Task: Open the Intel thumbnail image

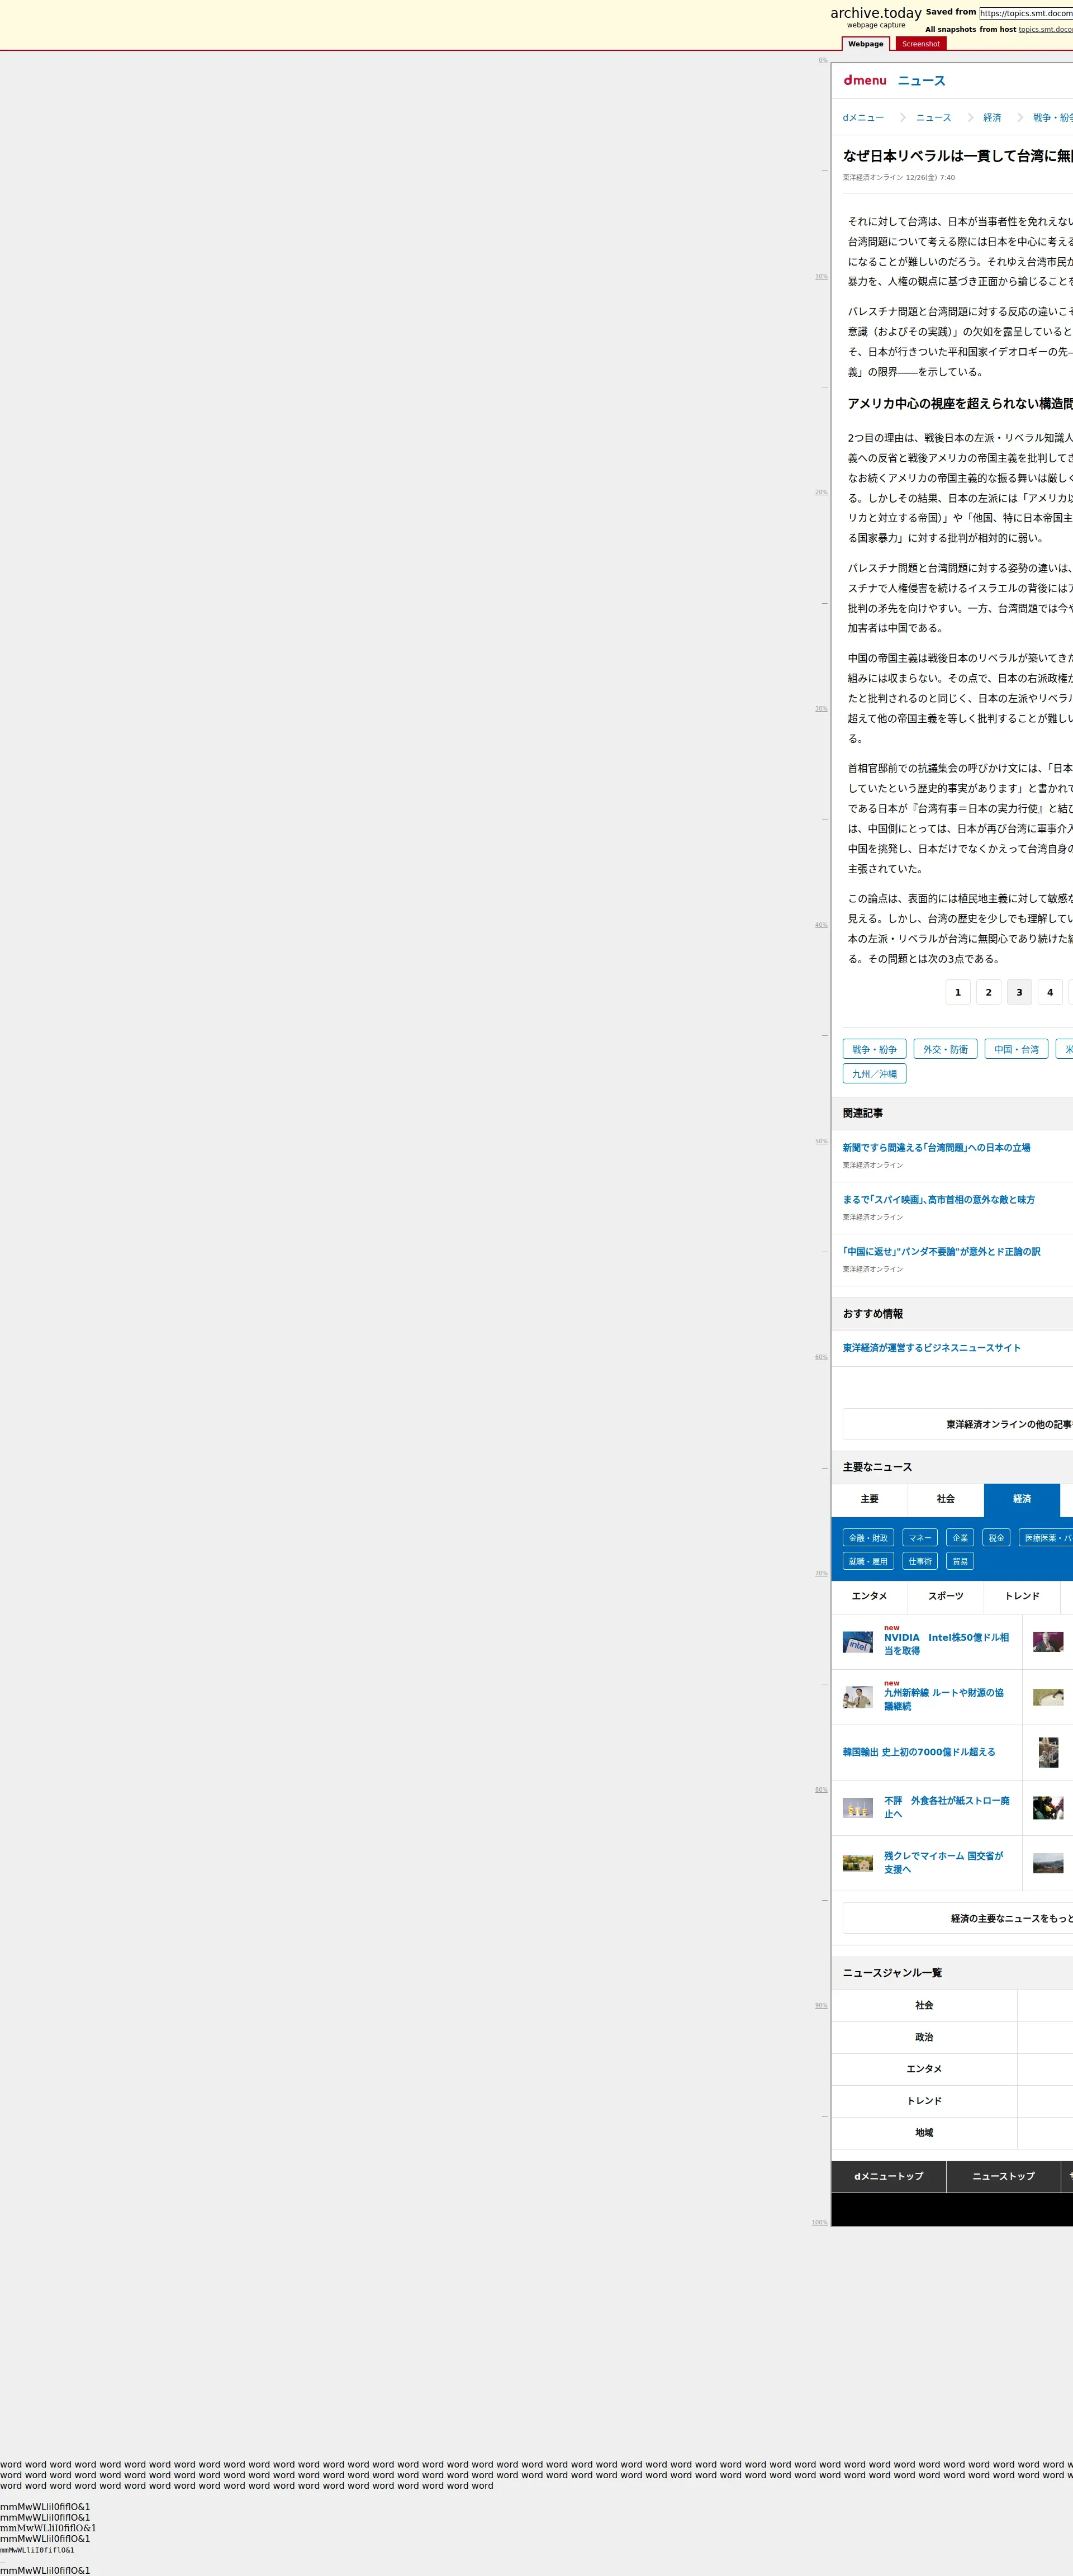Action: pos(857,1643)
